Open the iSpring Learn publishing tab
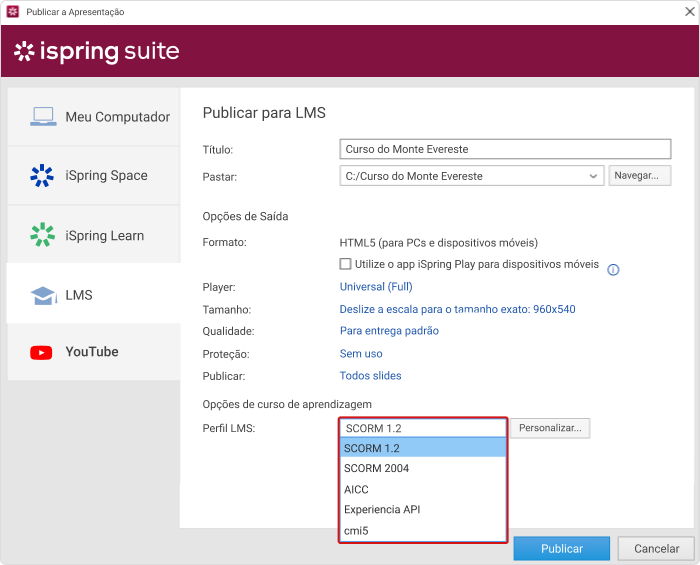700x565 pixels. click(94, 235)
